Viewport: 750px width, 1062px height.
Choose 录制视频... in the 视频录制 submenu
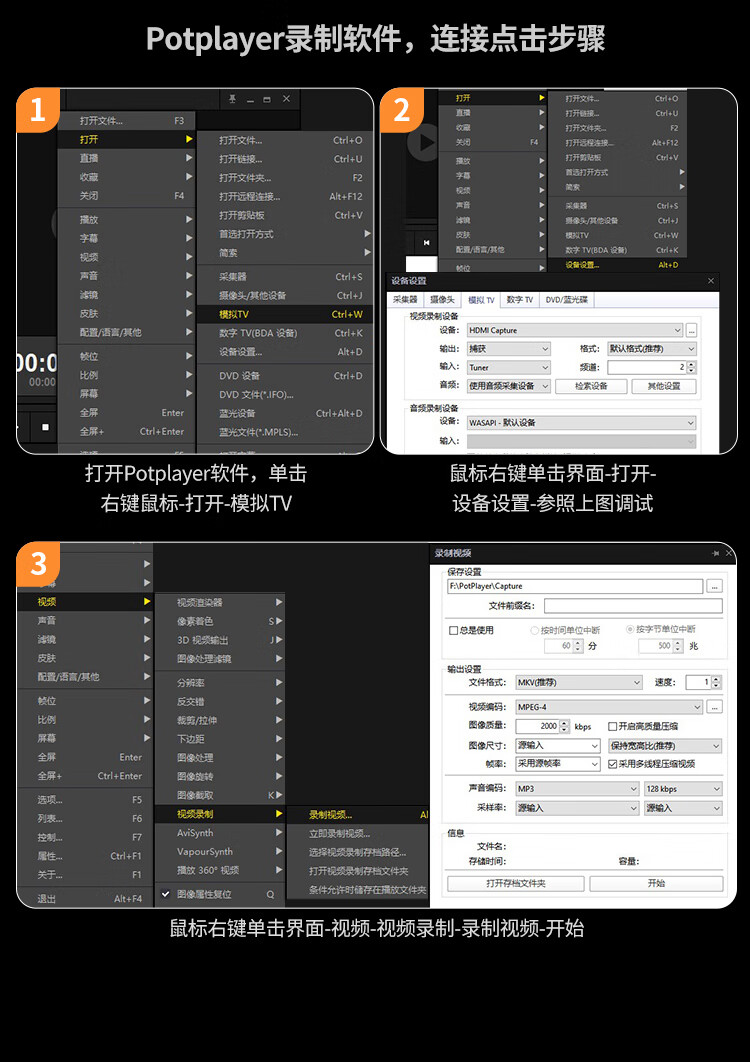click(x=358, y=815)
